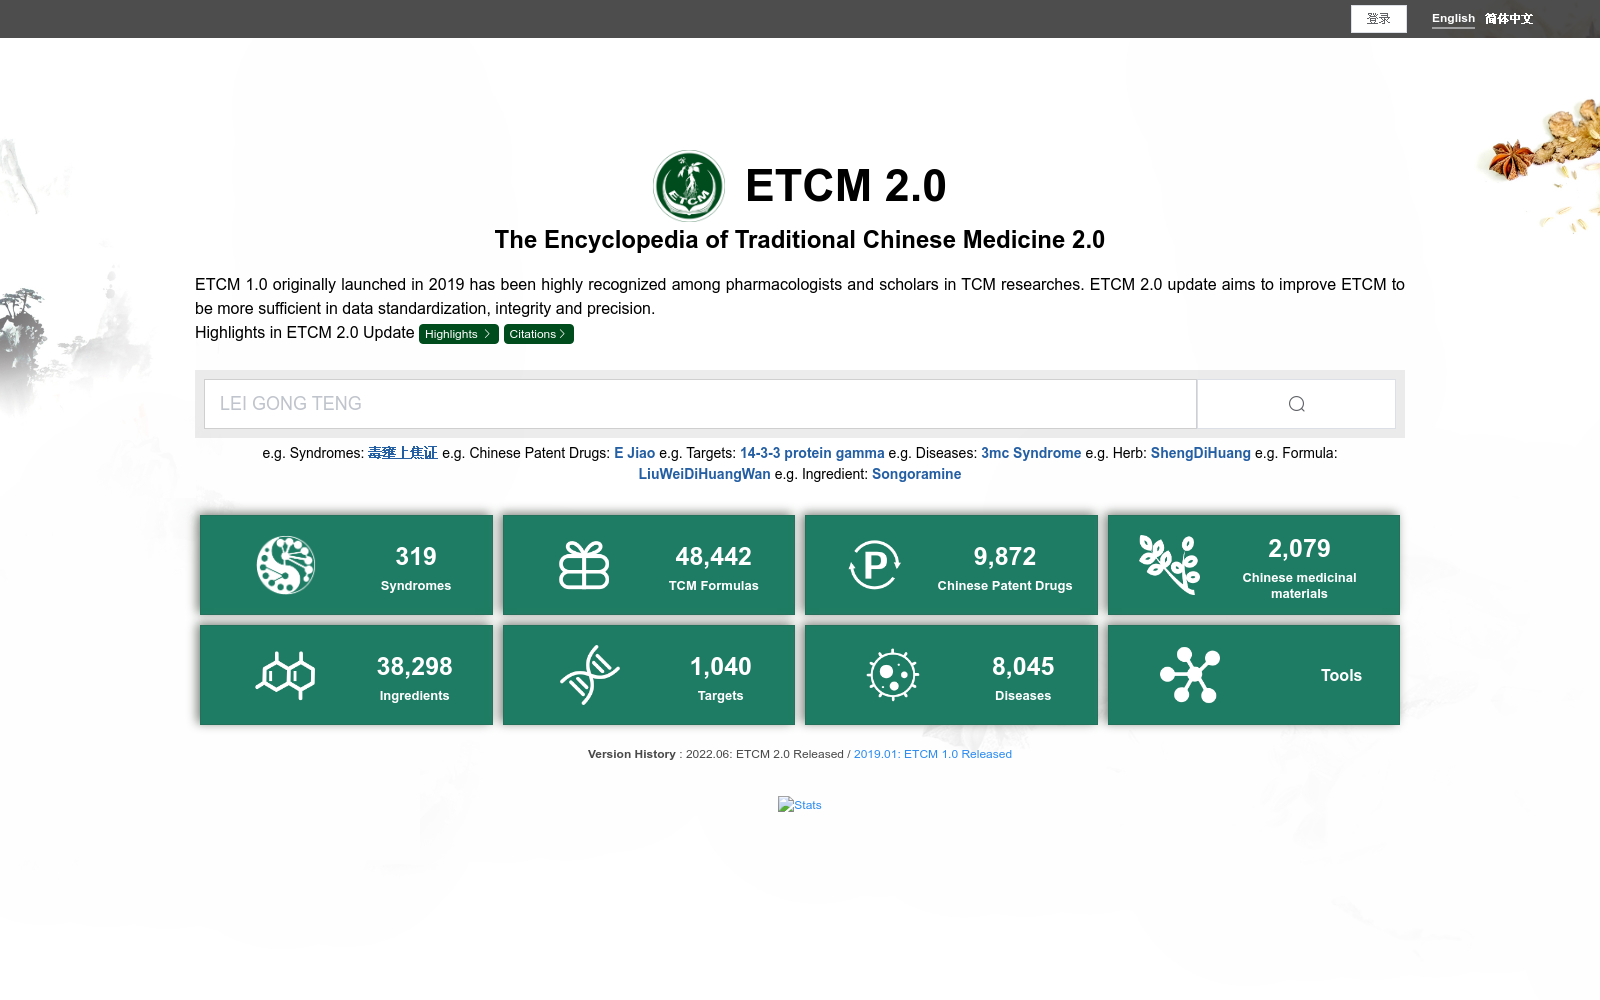Switch language to English
Image resolution: width=1600 pixels, height=1000 pixels.
tap(1453, 18)
